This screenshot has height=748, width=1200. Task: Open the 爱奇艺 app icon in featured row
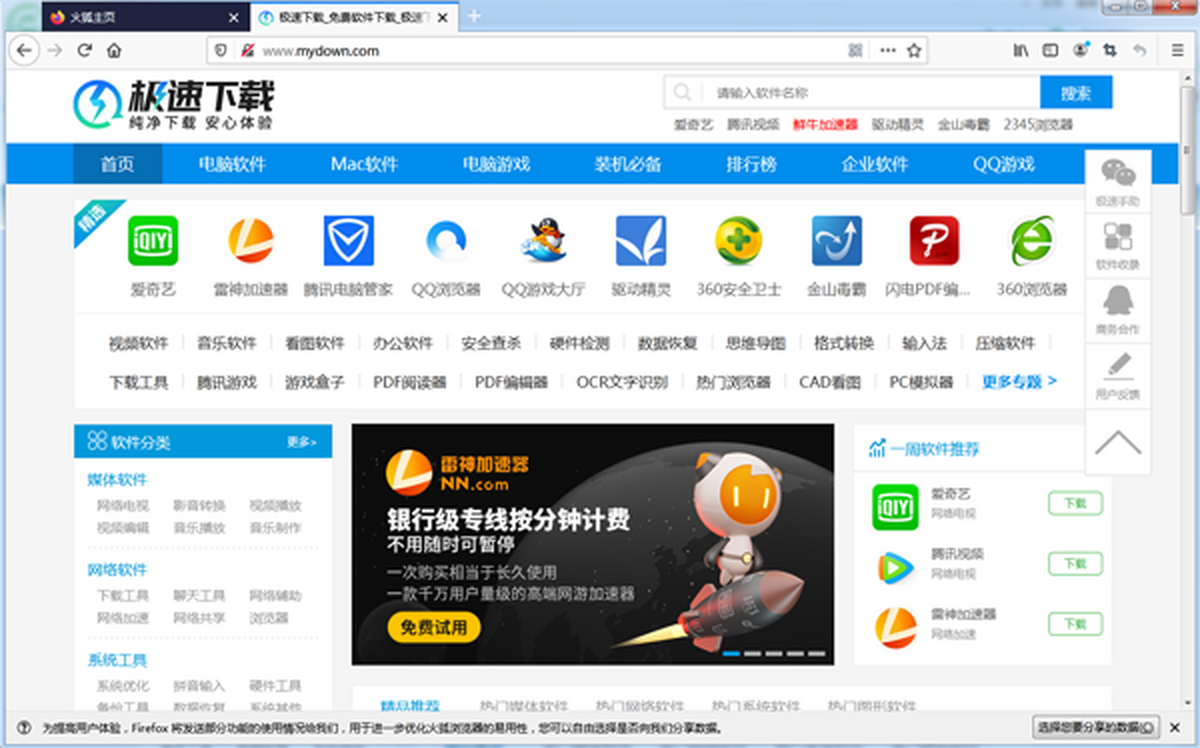153,240
